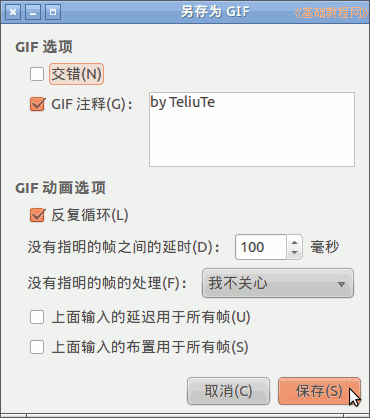
Task: Click the 反复循环(L) label text
Action: coord(90,215)
